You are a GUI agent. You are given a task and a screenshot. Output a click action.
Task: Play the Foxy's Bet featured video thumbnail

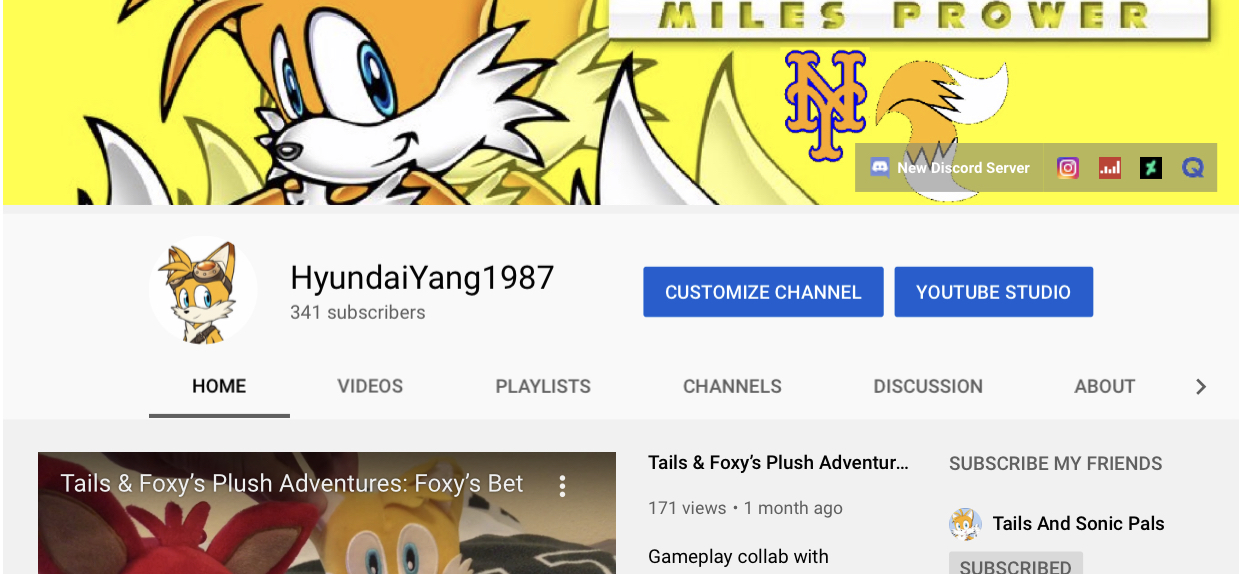[327, 513]
